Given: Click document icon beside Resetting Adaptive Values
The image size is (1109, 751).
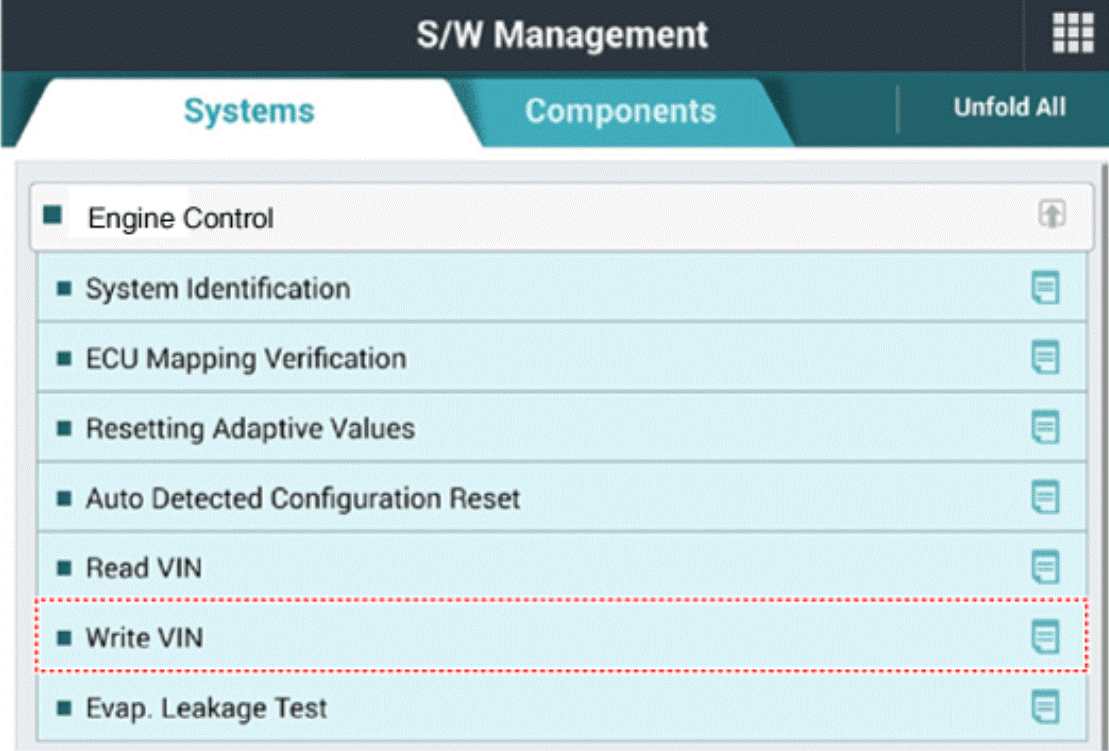Looking at the screenshot, I should click(1045, 428).
